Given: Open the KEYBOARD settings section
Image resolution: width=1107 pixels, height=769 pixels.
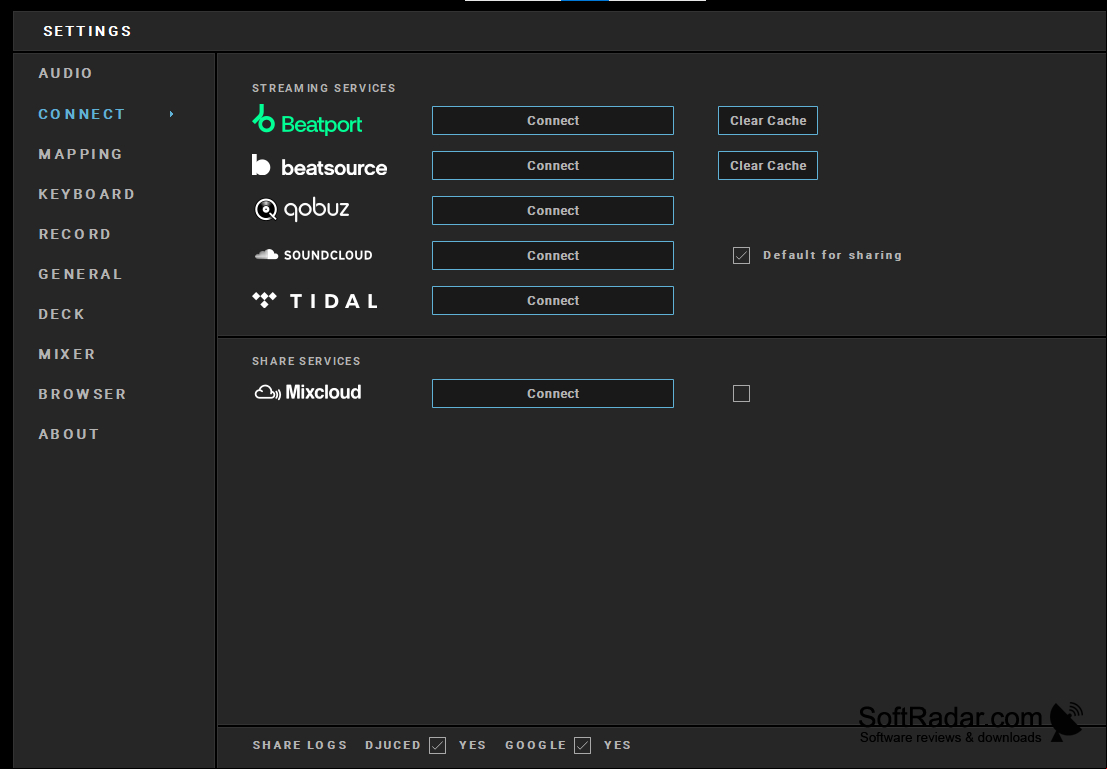Looking at the screenshot, I should (x=87, y=194).
